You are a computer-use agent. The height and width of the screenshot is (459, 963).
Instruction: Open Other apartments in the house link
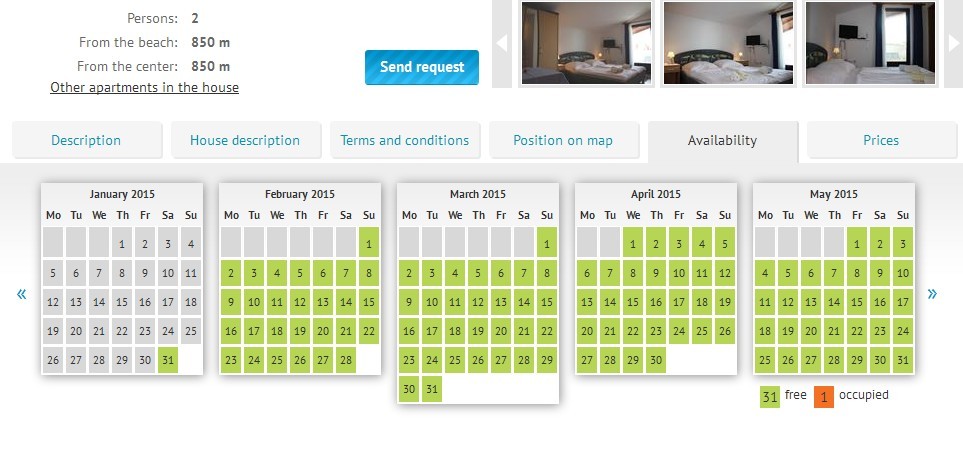(x=144, y=87)
